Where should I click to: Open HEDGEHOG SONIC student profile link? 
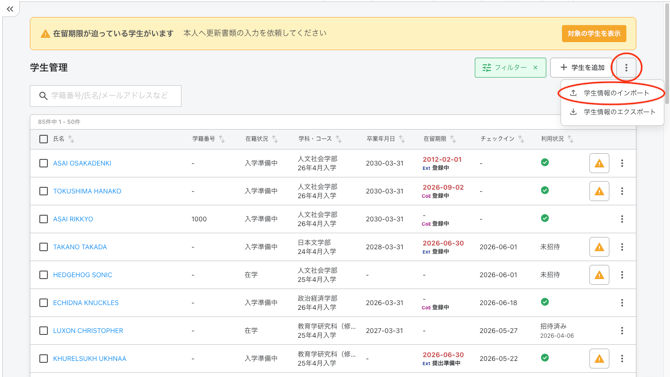tap(82, 275)
